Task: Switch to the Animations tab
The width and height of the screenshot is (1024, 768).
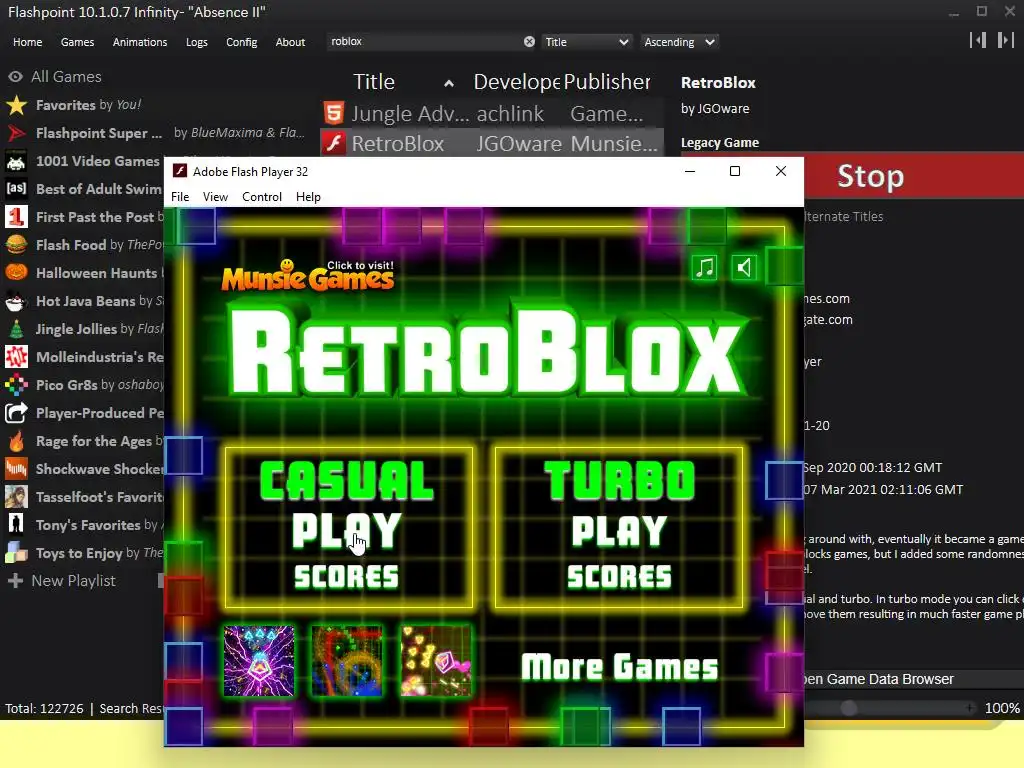Action: point(140,42)
